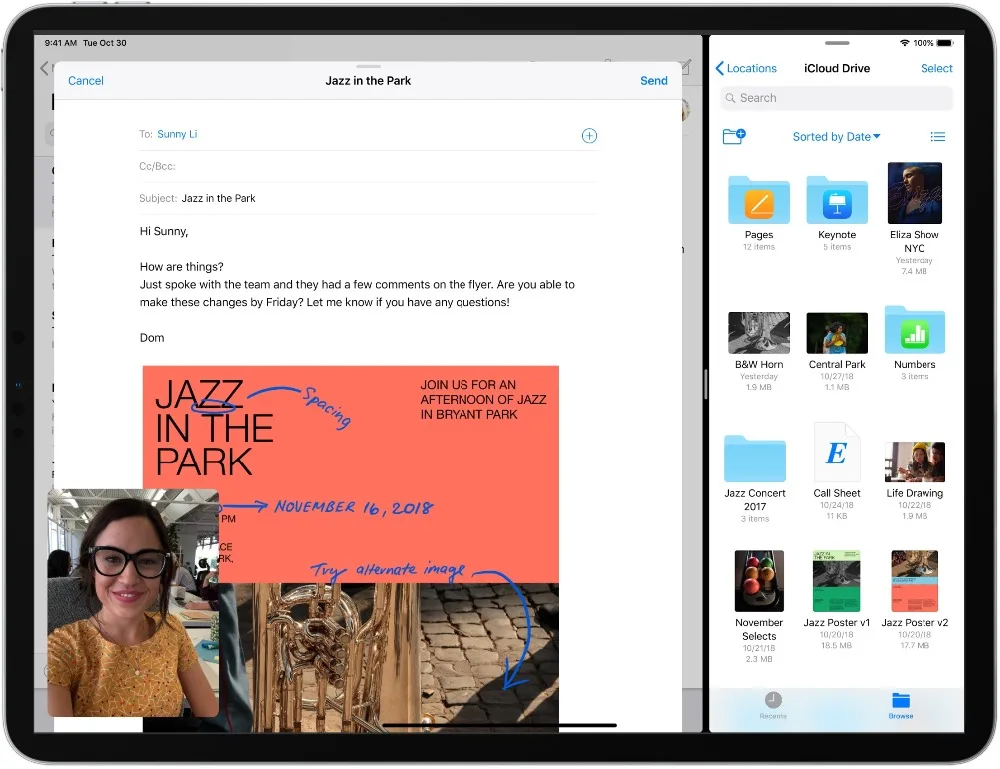
Task: Switch to the Recents tab
Action: [773, 705]
